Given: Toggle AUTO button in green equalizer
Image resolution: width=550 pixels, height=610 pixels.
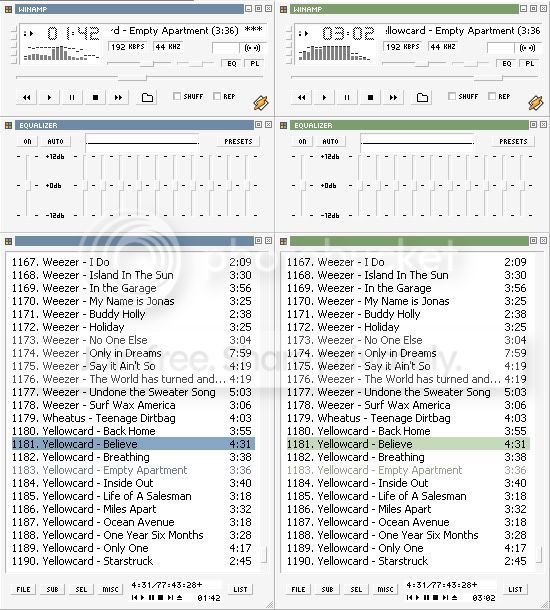Looking at the screenshot, I should [x=330, y=141].
